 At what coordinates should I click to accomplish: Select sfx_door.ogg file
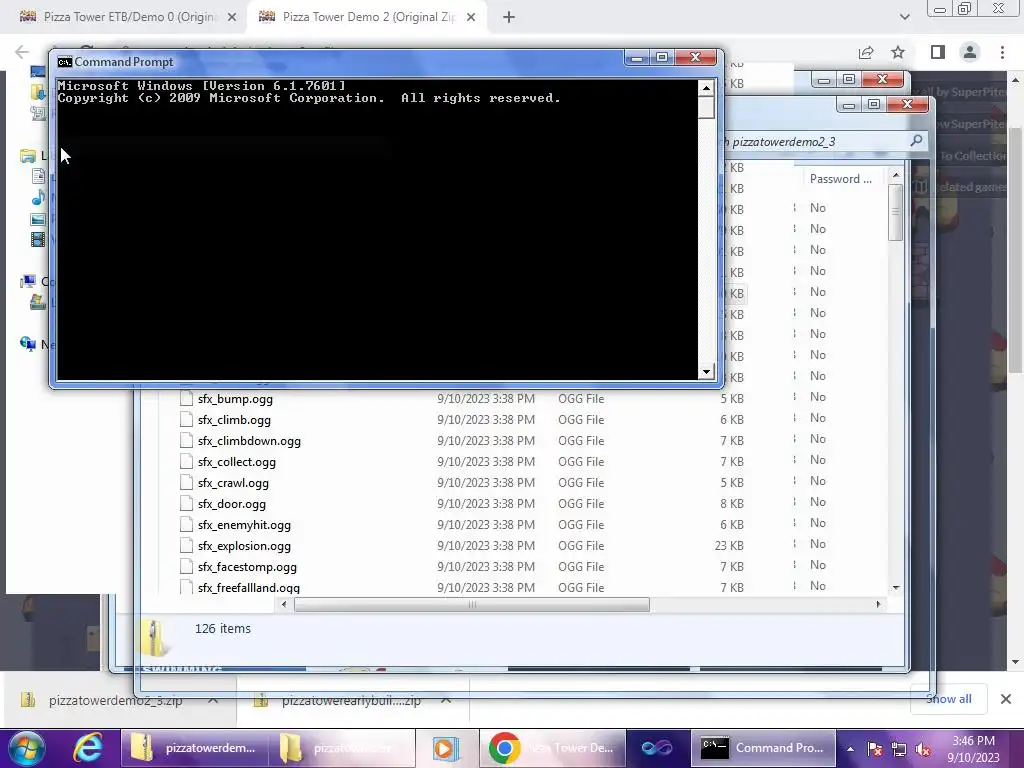(231, 504)
